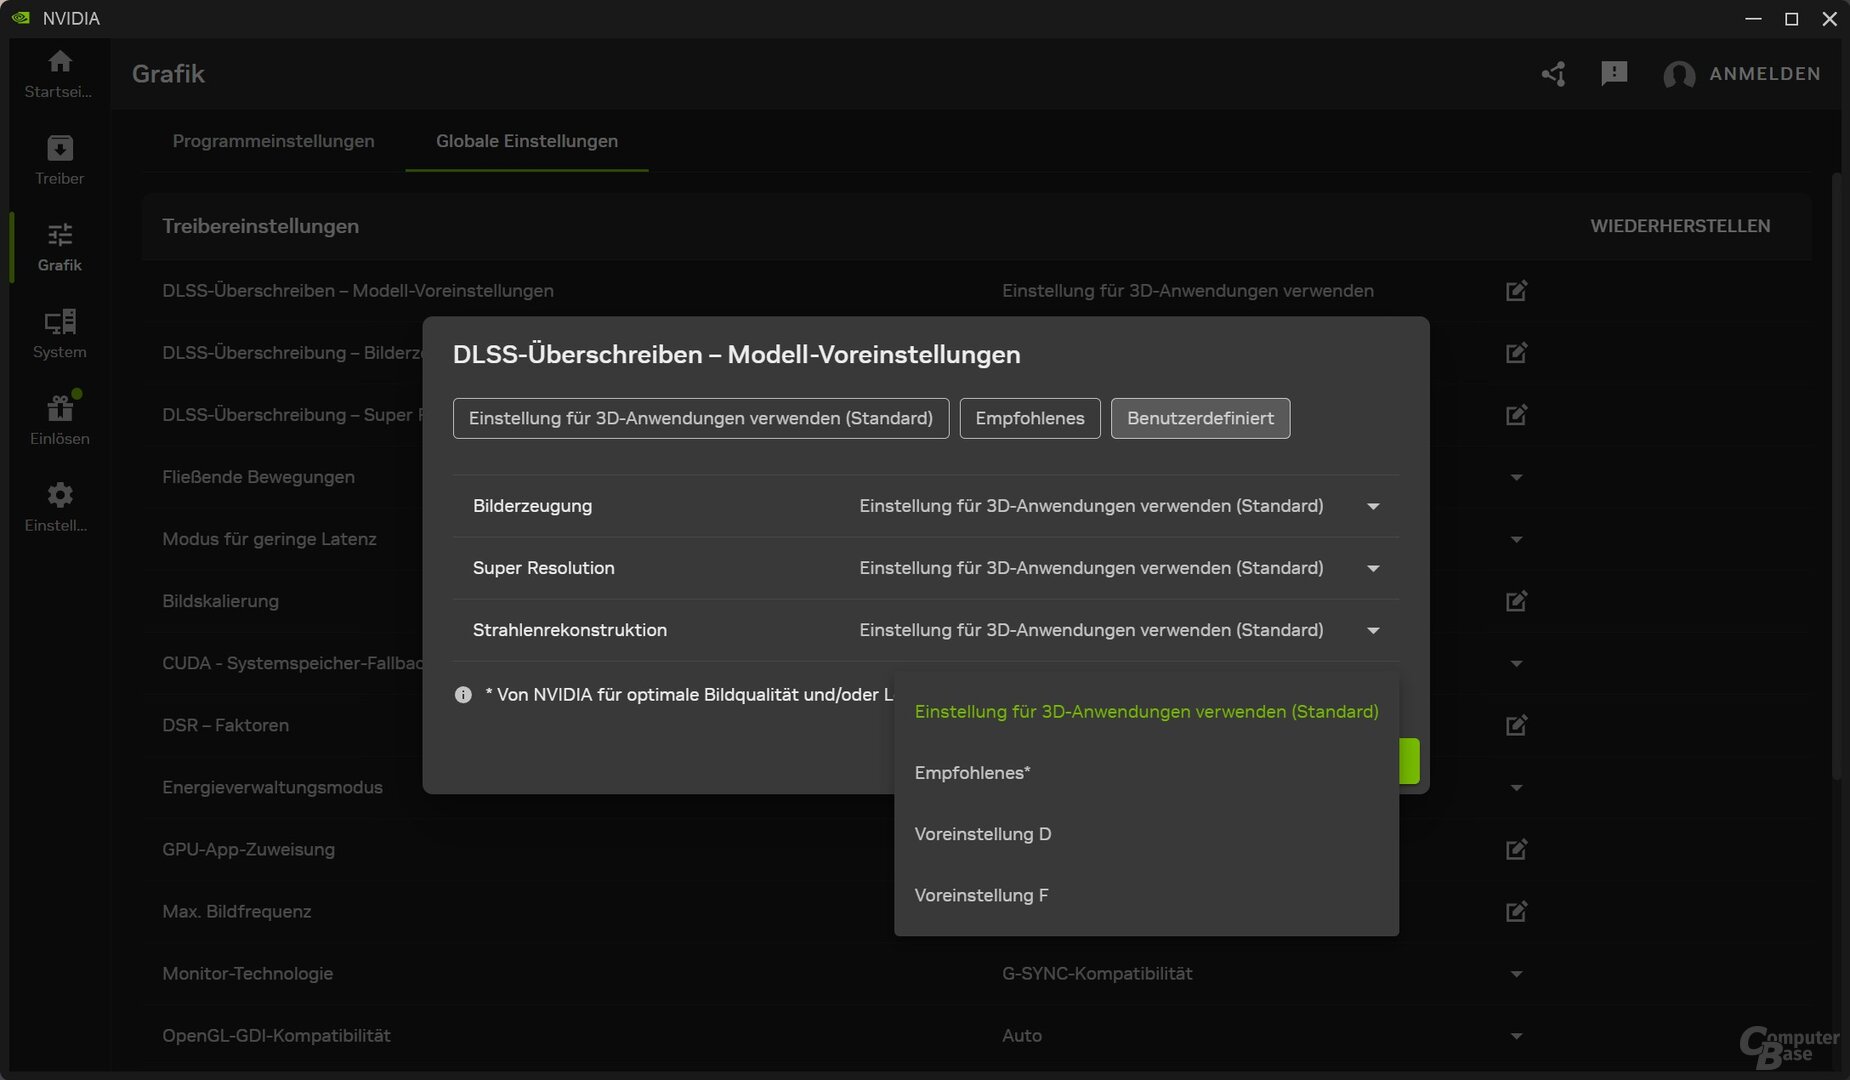
Task: Click the share icon in header
Action: click(1553, 74)
